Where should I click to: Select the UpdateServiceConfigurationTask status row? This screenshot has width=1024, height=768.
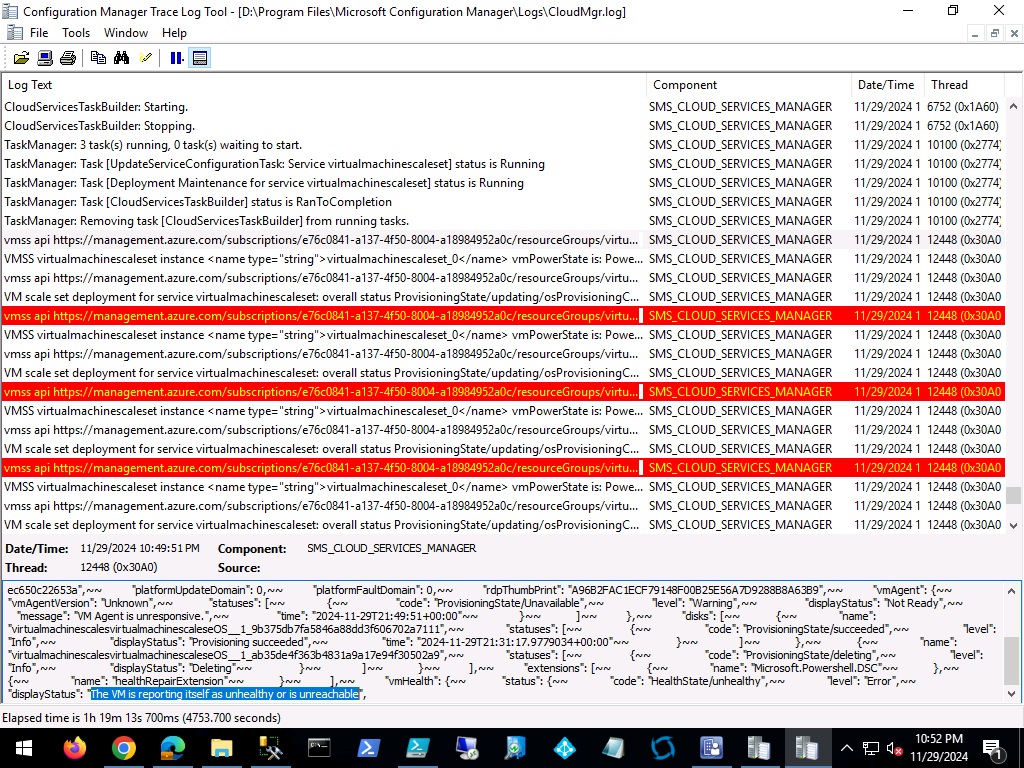[503, 164]
